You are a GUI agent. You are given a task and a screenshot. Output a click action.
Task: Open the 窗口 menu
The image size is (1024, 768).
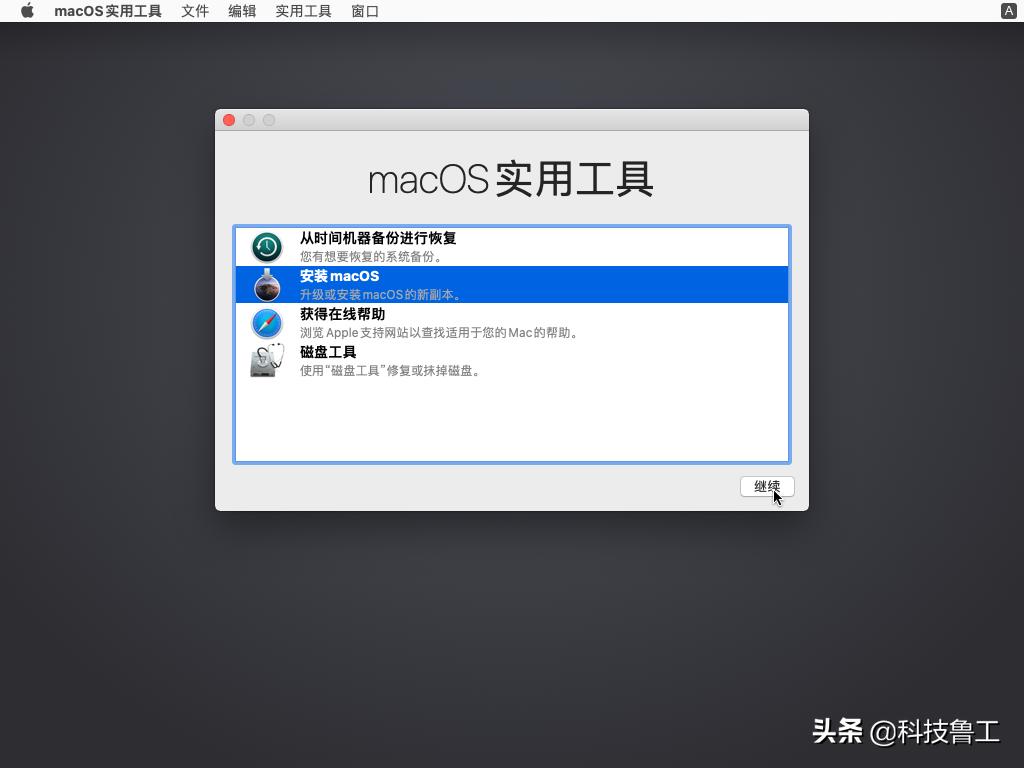(x=364, y=11)
